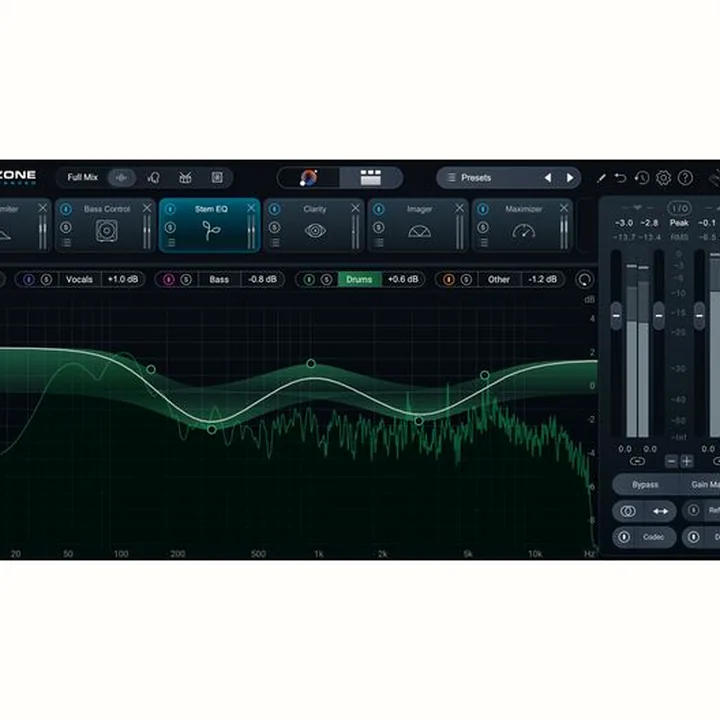Solo the Other stem
Image resolution: width=720 pixels, height=720 pixels.
pyautogui.click(x=466, y=279)
